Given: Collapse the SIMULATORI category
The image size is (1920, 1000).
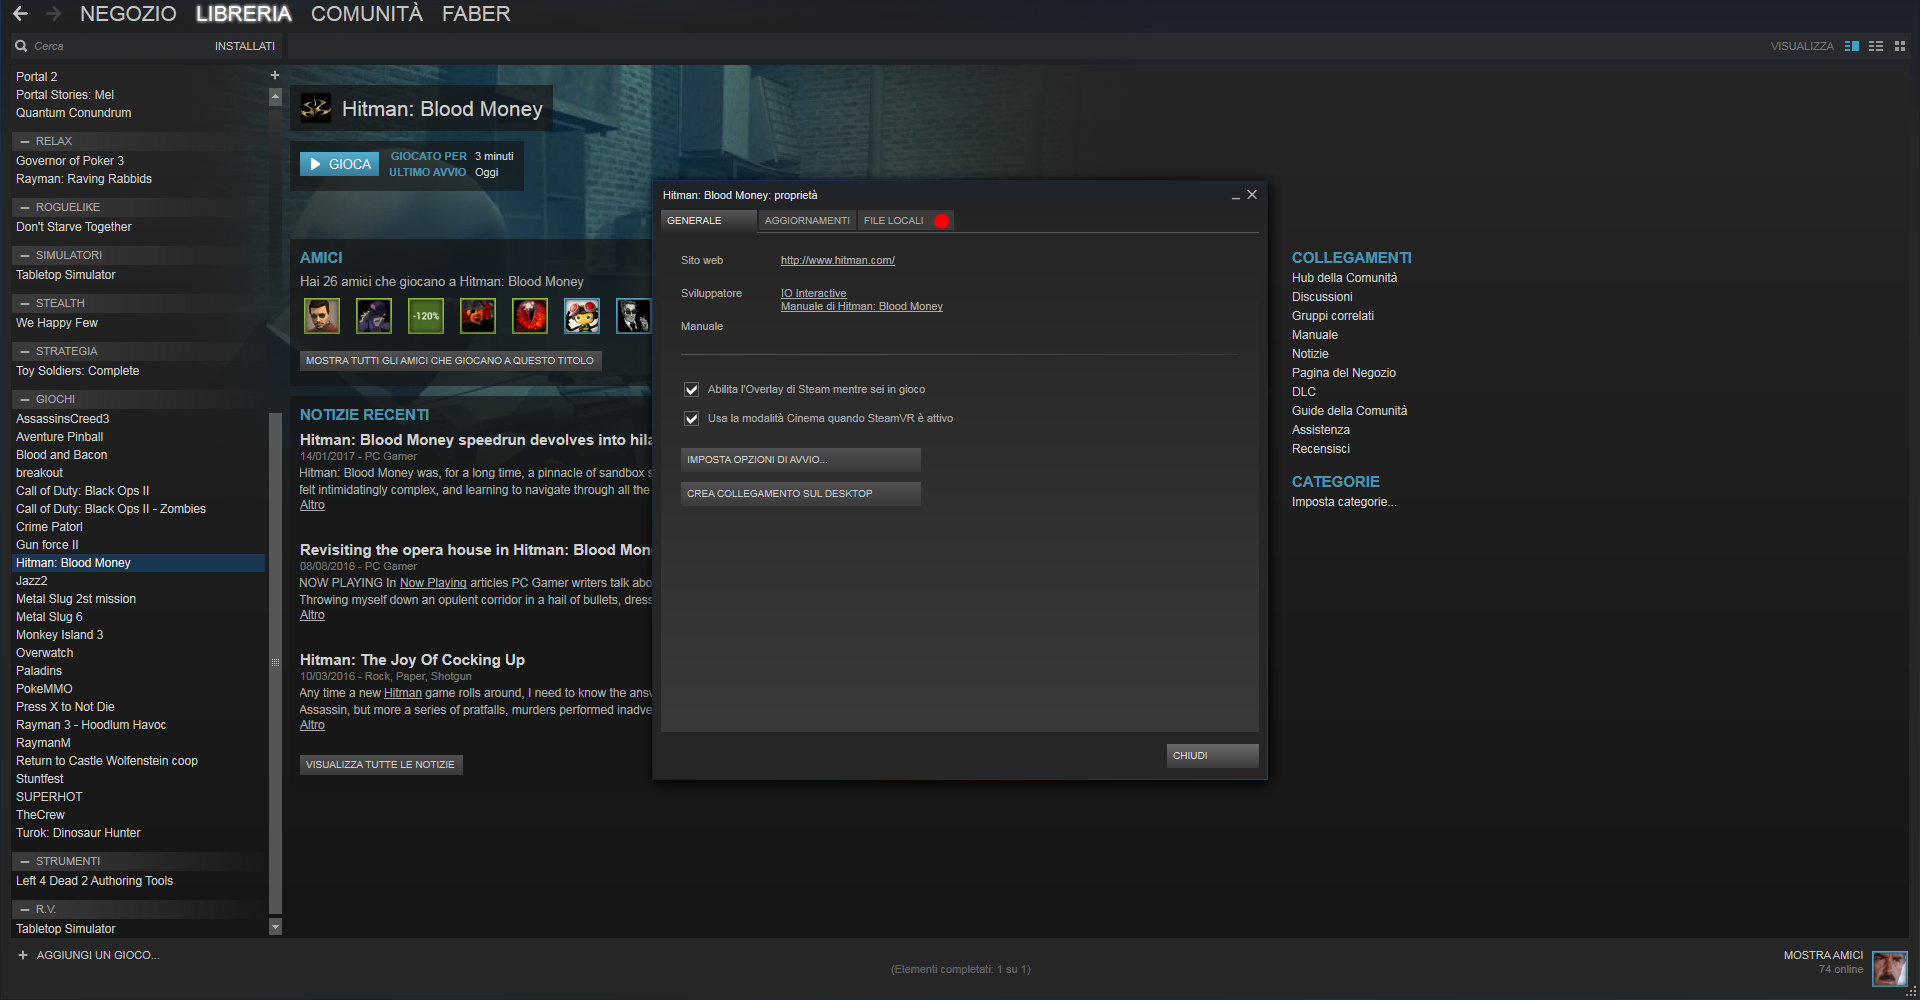Looking at the screenshot, I should 25,256.
